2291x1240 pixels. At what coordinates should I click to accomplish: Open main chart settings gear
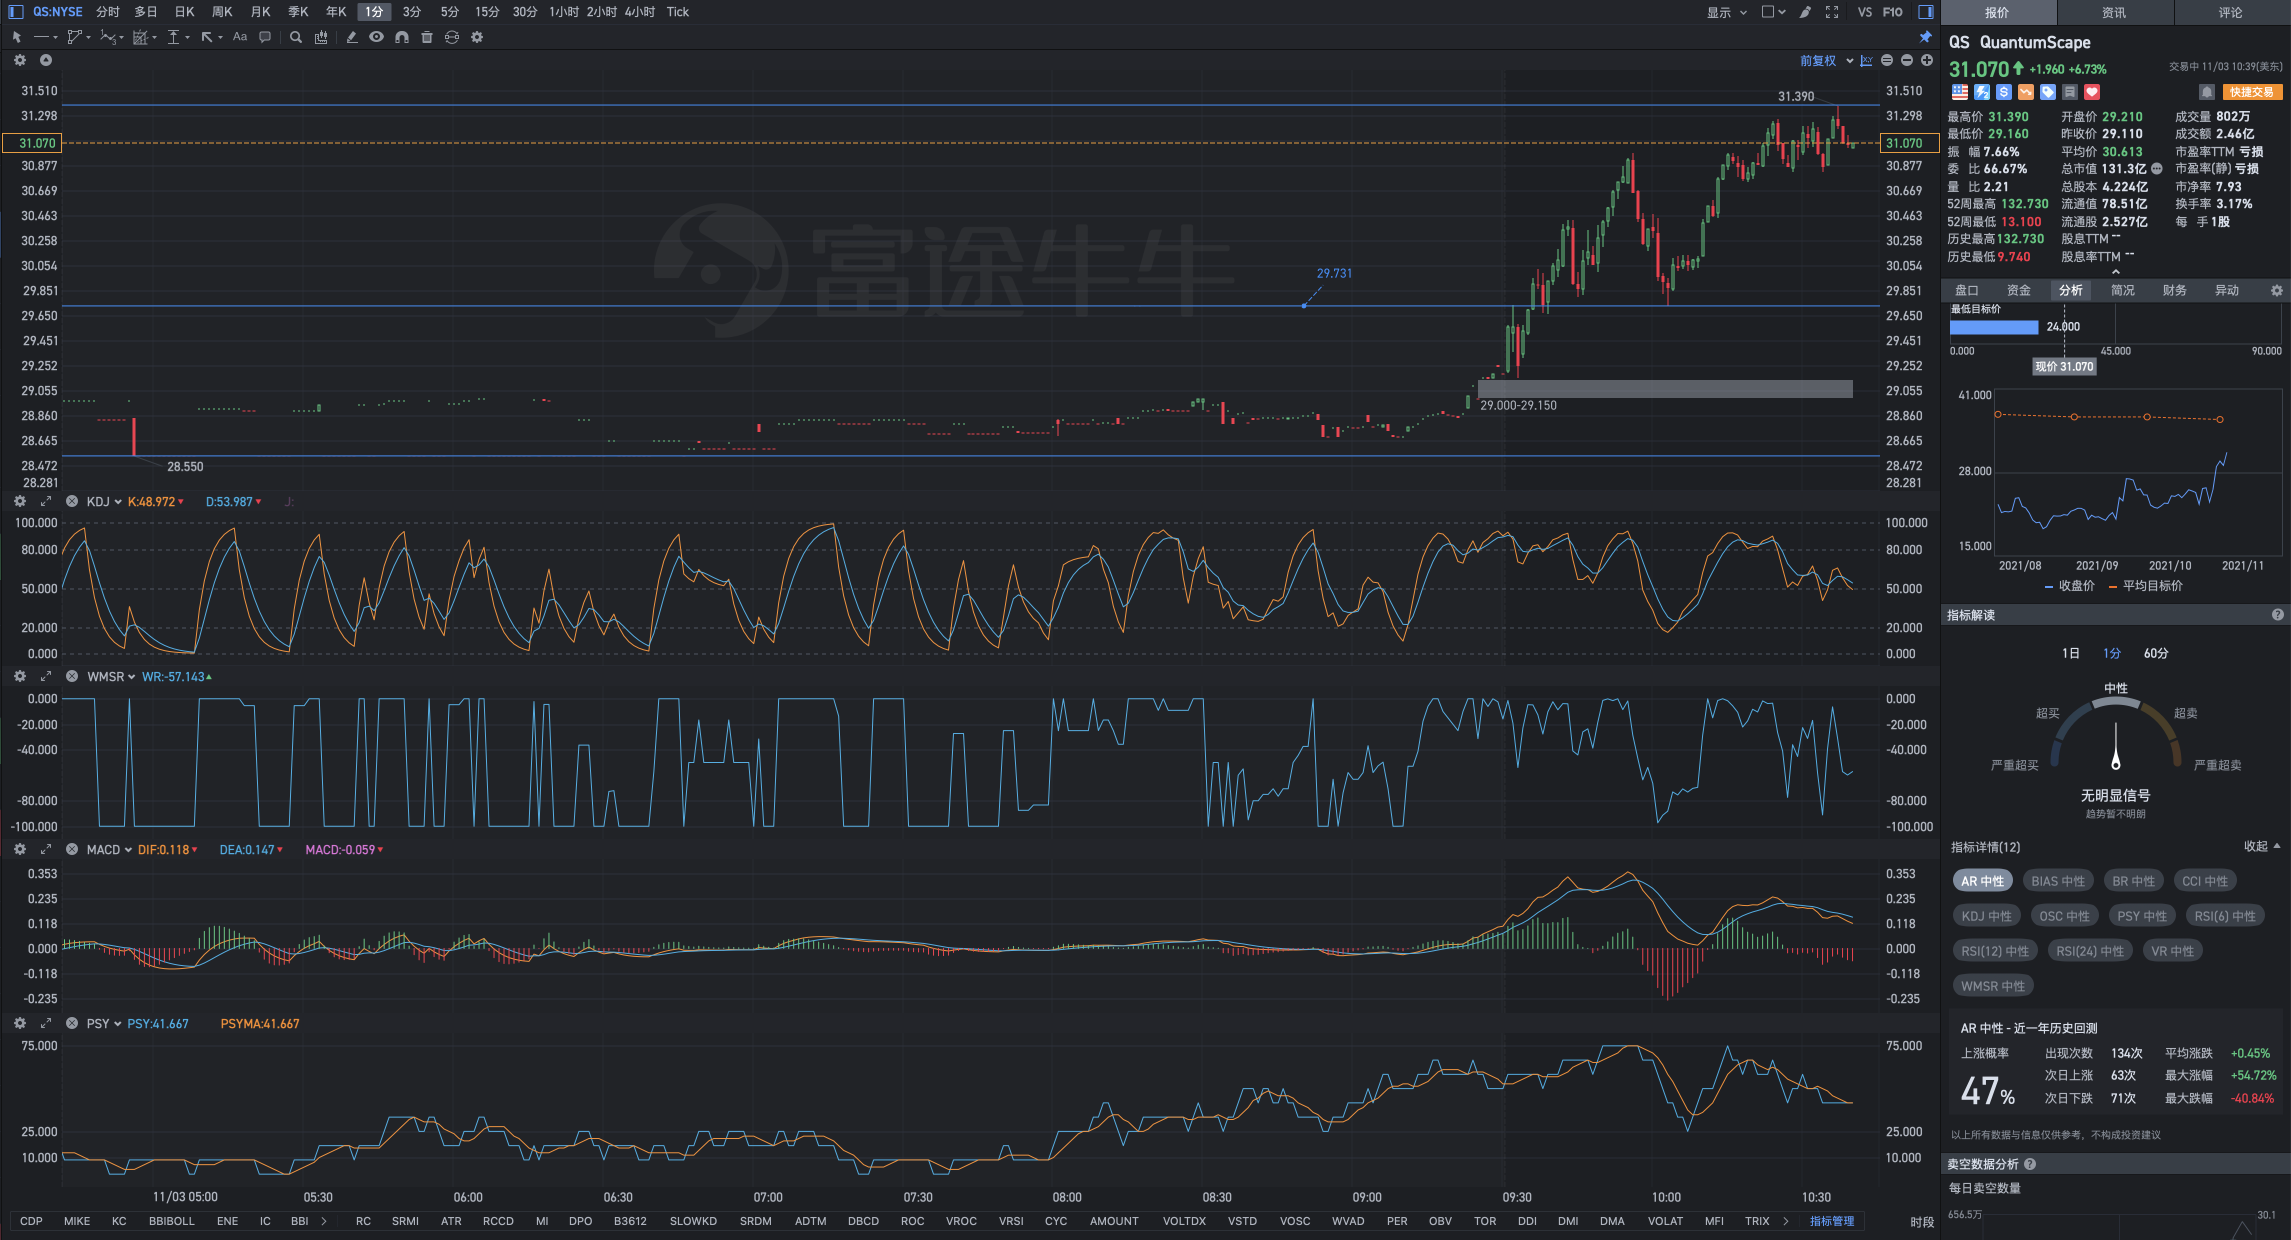click(20, 60)
